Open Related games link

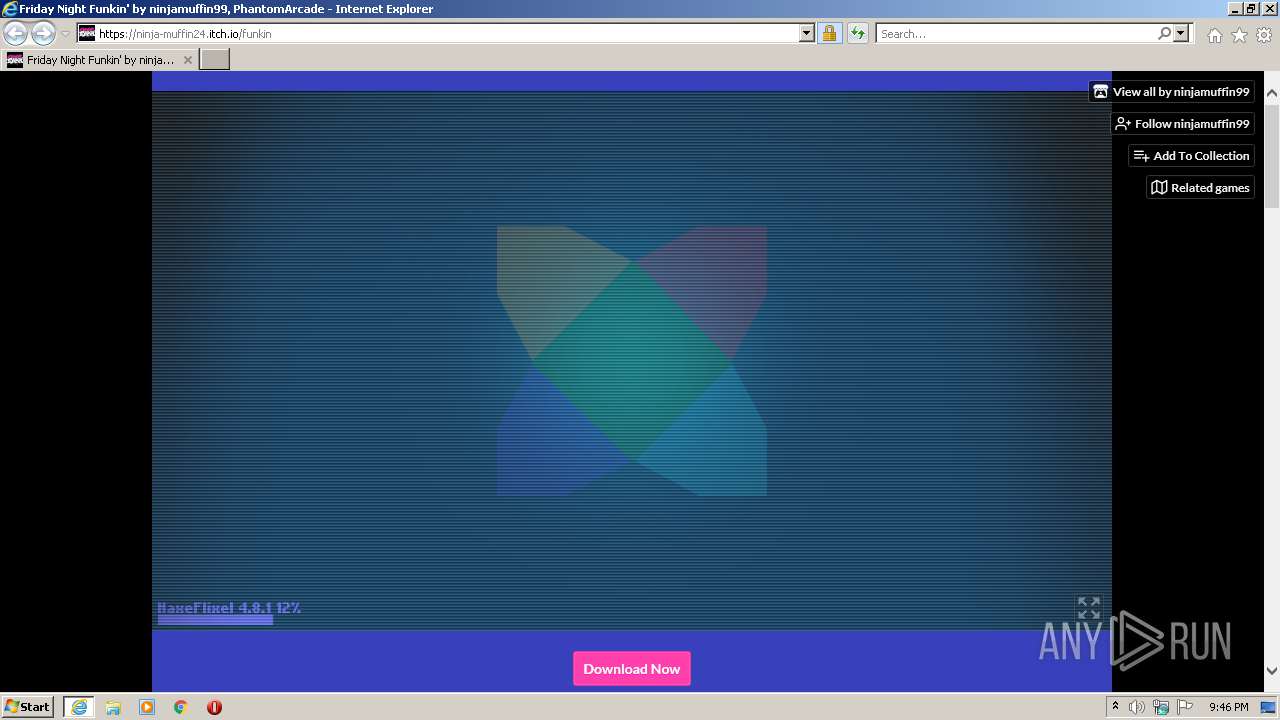coord(1200,188)
